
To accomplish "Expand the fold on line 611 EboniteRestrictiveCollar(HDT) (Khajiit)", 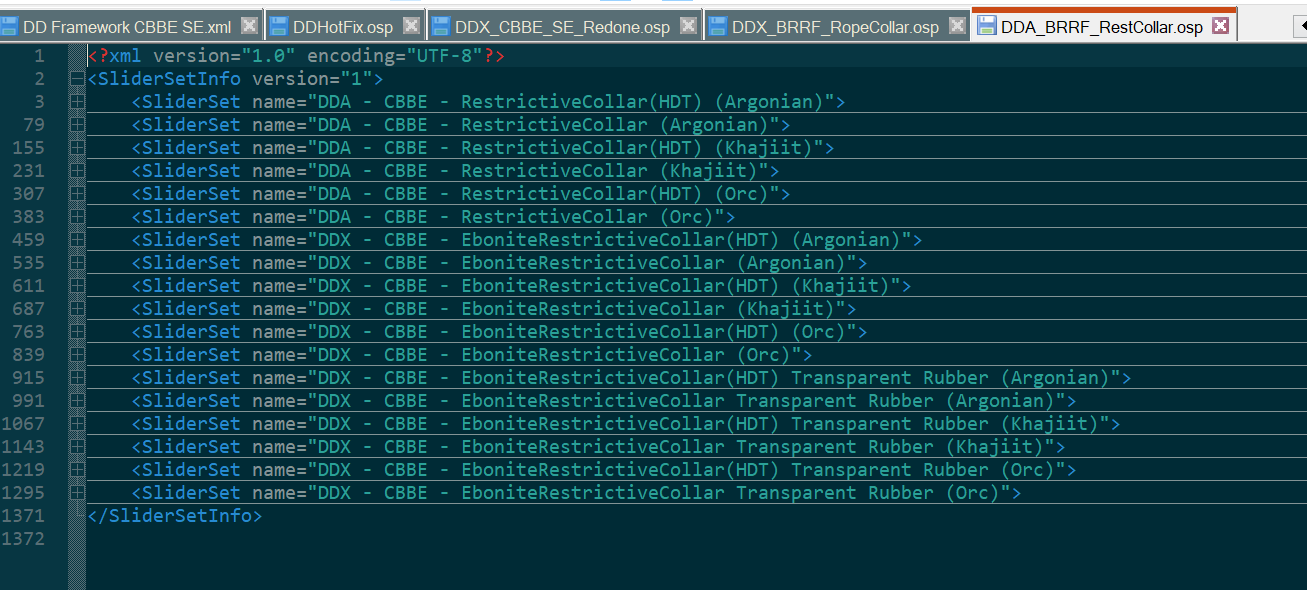I will [x=77, y=286].
